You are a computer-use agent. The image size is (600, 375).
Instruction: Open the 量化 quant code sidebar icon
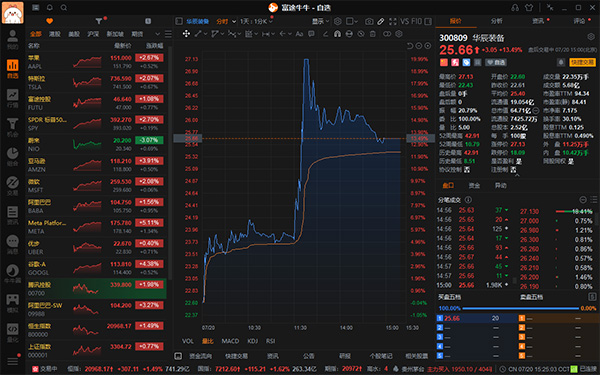click(12, 333)
